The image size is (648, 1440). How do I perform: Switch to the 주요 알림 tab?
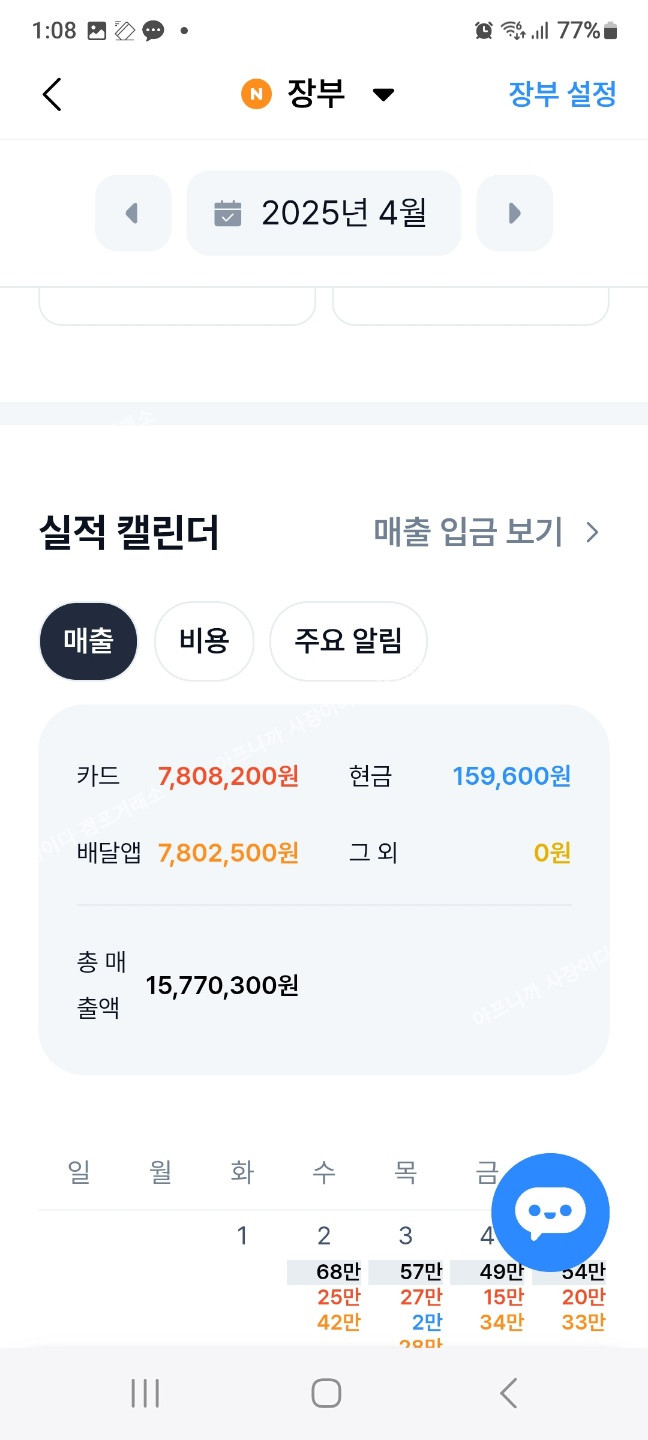point(348,641)
